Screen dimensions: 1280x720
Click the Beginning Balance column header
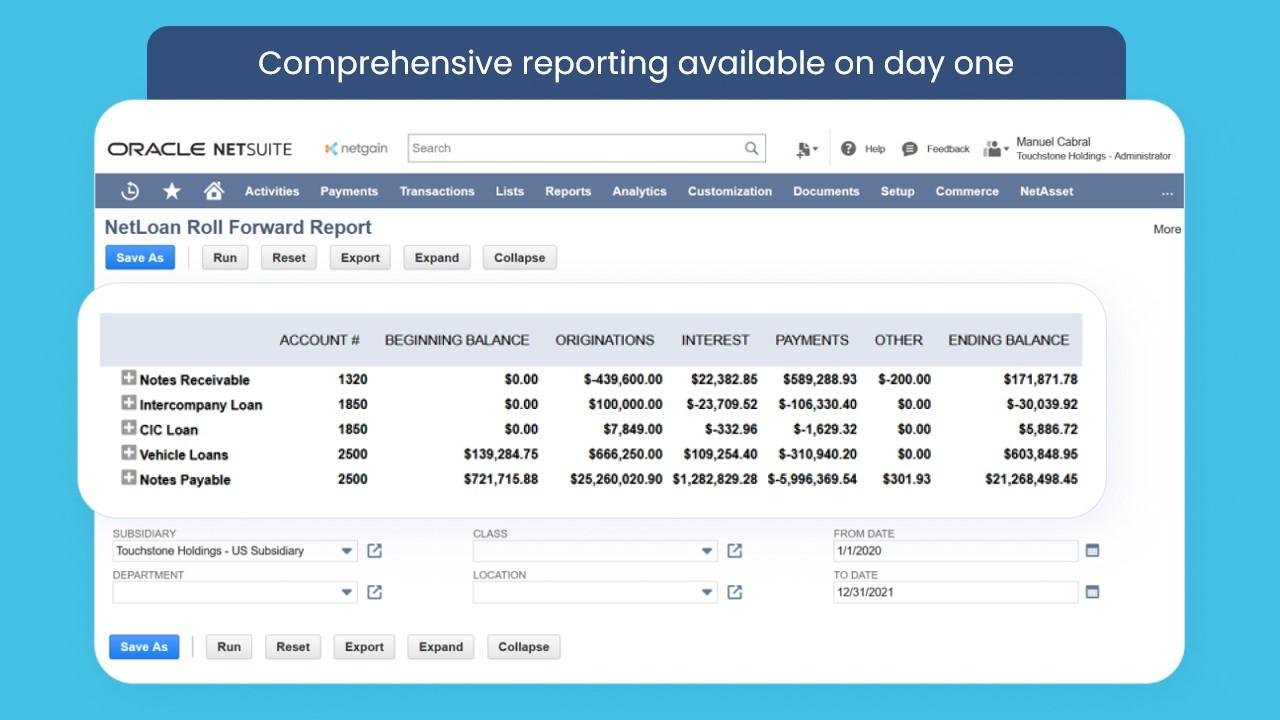(x=457, y=340)
